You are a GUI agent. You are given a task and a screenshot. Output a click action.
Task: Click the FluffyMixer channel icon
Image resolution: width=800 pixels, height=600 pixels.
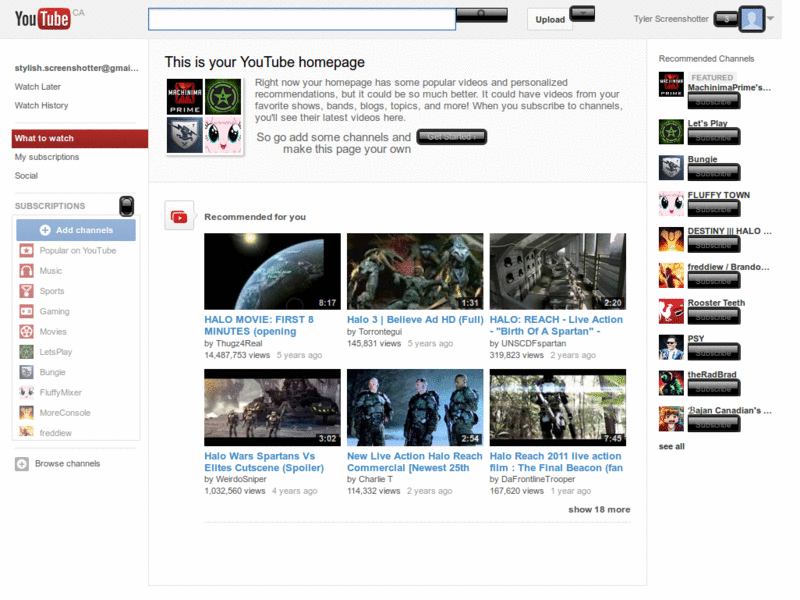(26, 392)
